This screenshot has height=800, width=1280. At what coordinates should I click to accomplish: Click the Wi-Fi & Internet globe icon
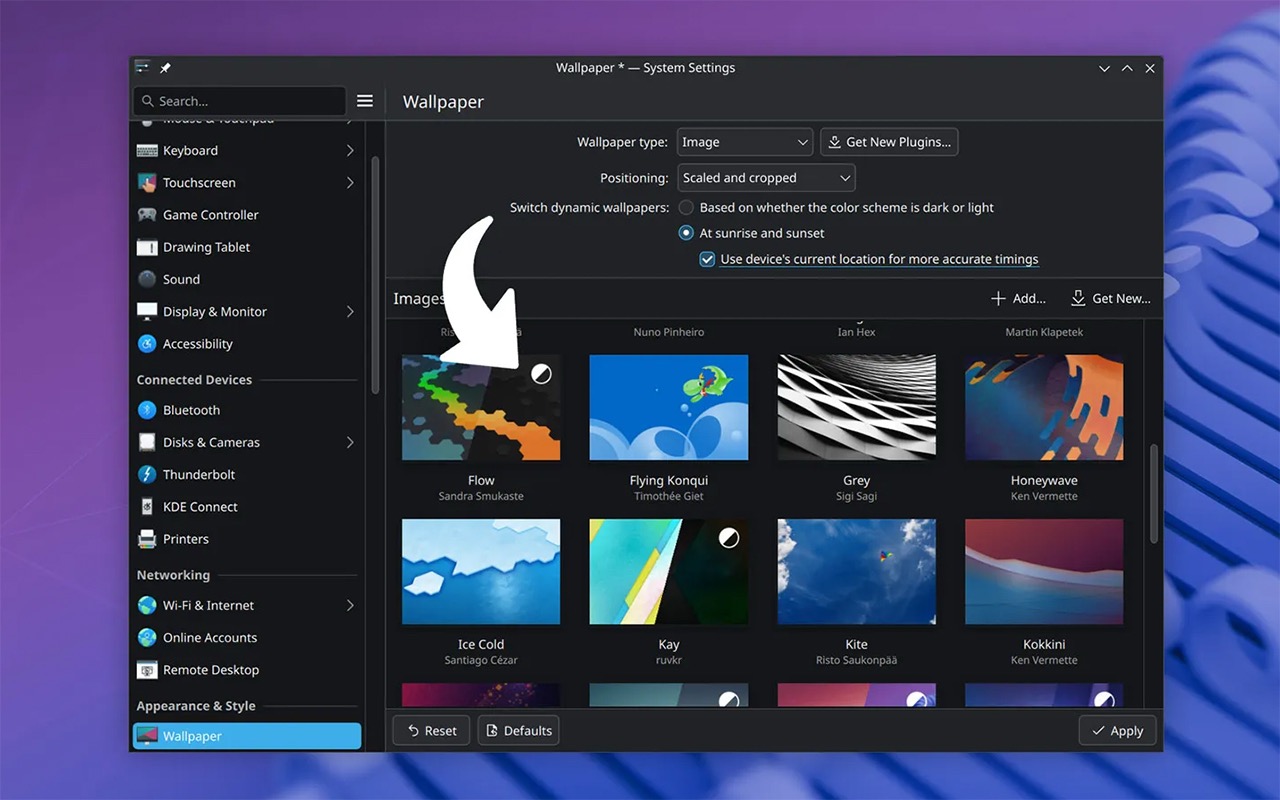pos(147,605)
